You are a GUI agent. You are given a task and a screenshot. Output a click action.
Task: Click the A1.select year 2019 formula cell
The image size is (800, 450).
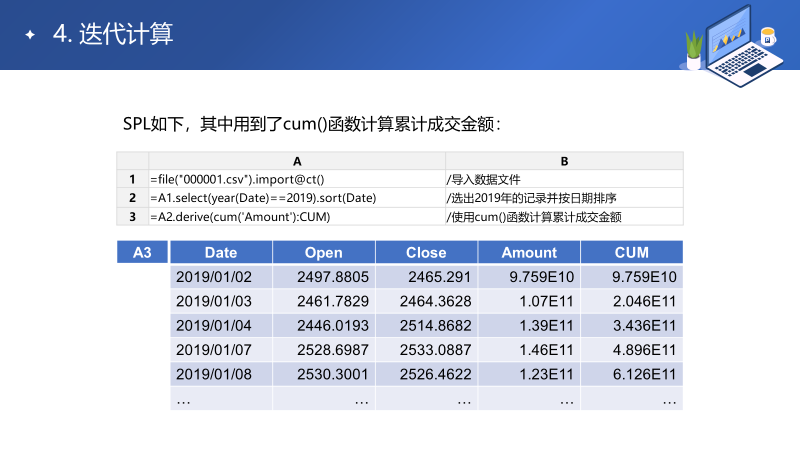click(x=297, y=198)
